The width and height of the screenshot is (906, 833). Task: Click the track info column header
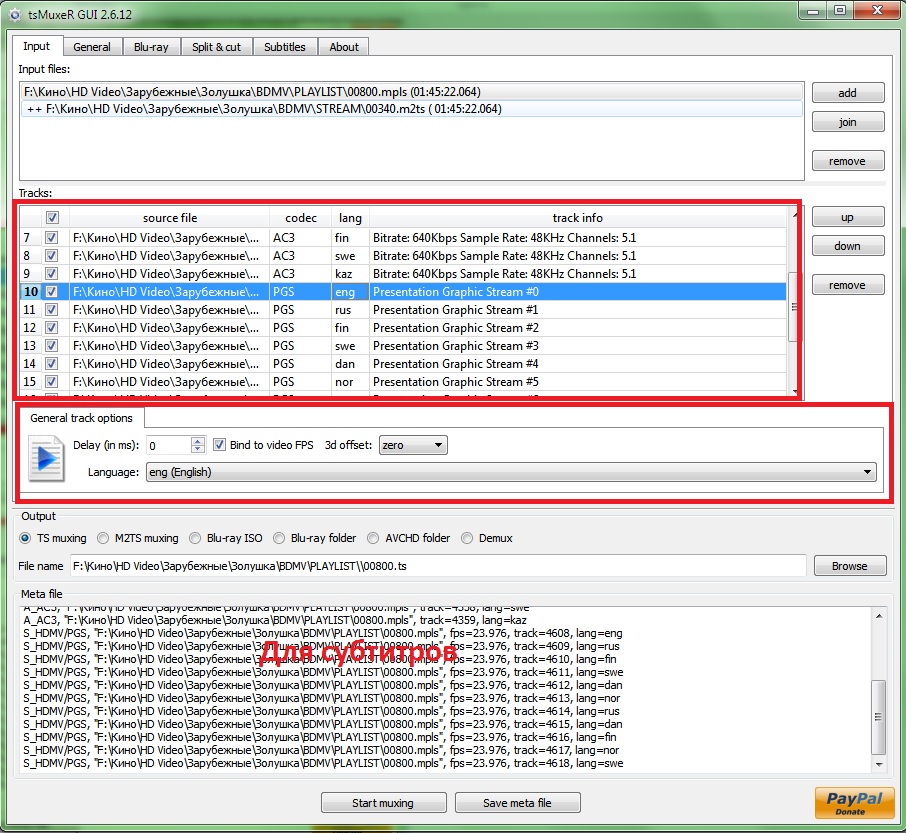(577, 218)
